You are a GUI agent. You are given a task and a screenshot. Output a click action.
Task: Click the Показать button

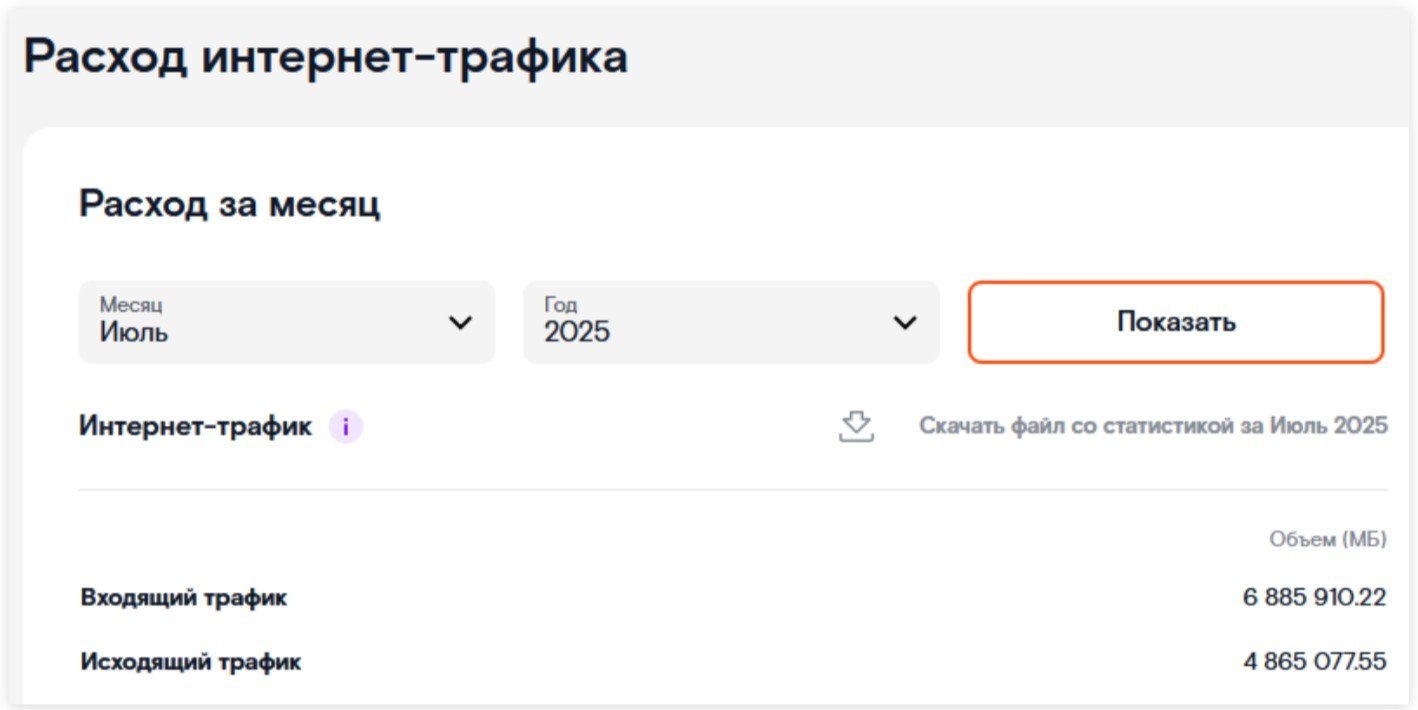point(1176,322)
